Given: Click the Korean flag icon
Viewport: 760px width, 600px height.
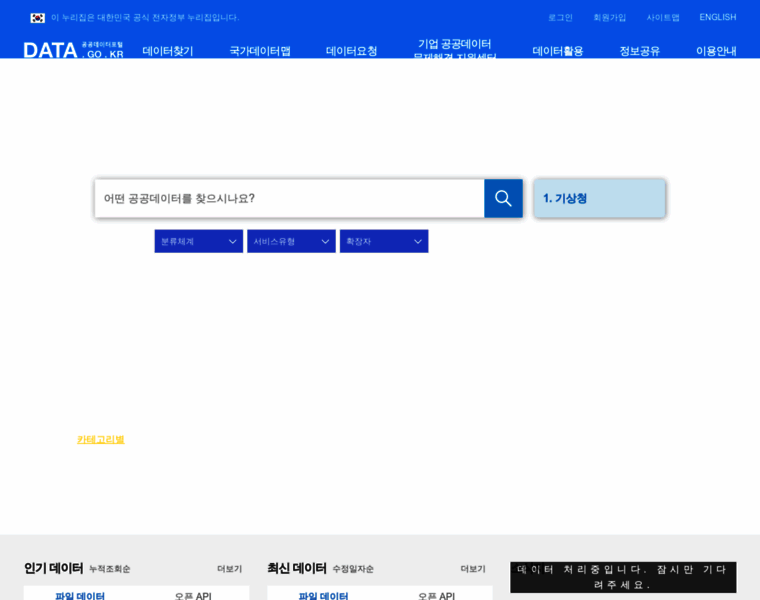Looking at the screenshot, I should coord(37,18).
